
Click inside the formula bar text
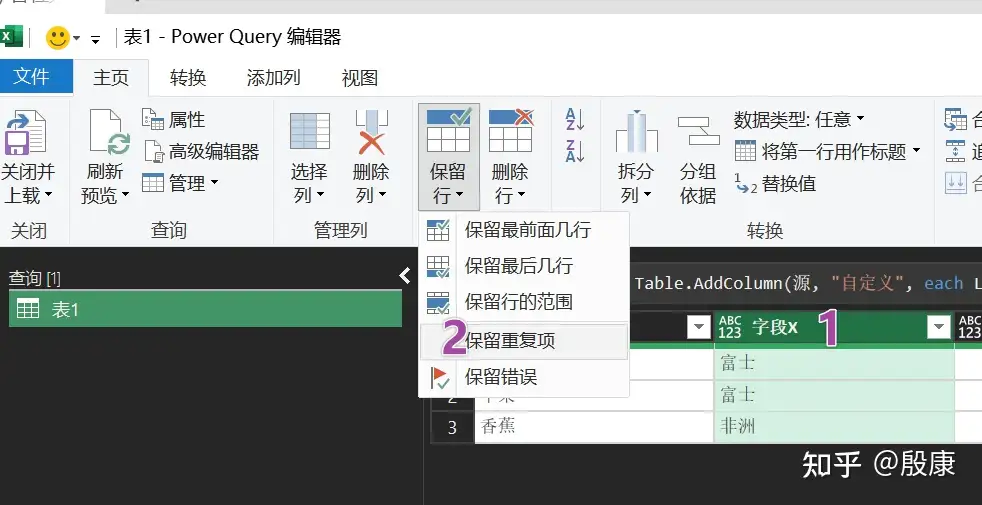808,283
